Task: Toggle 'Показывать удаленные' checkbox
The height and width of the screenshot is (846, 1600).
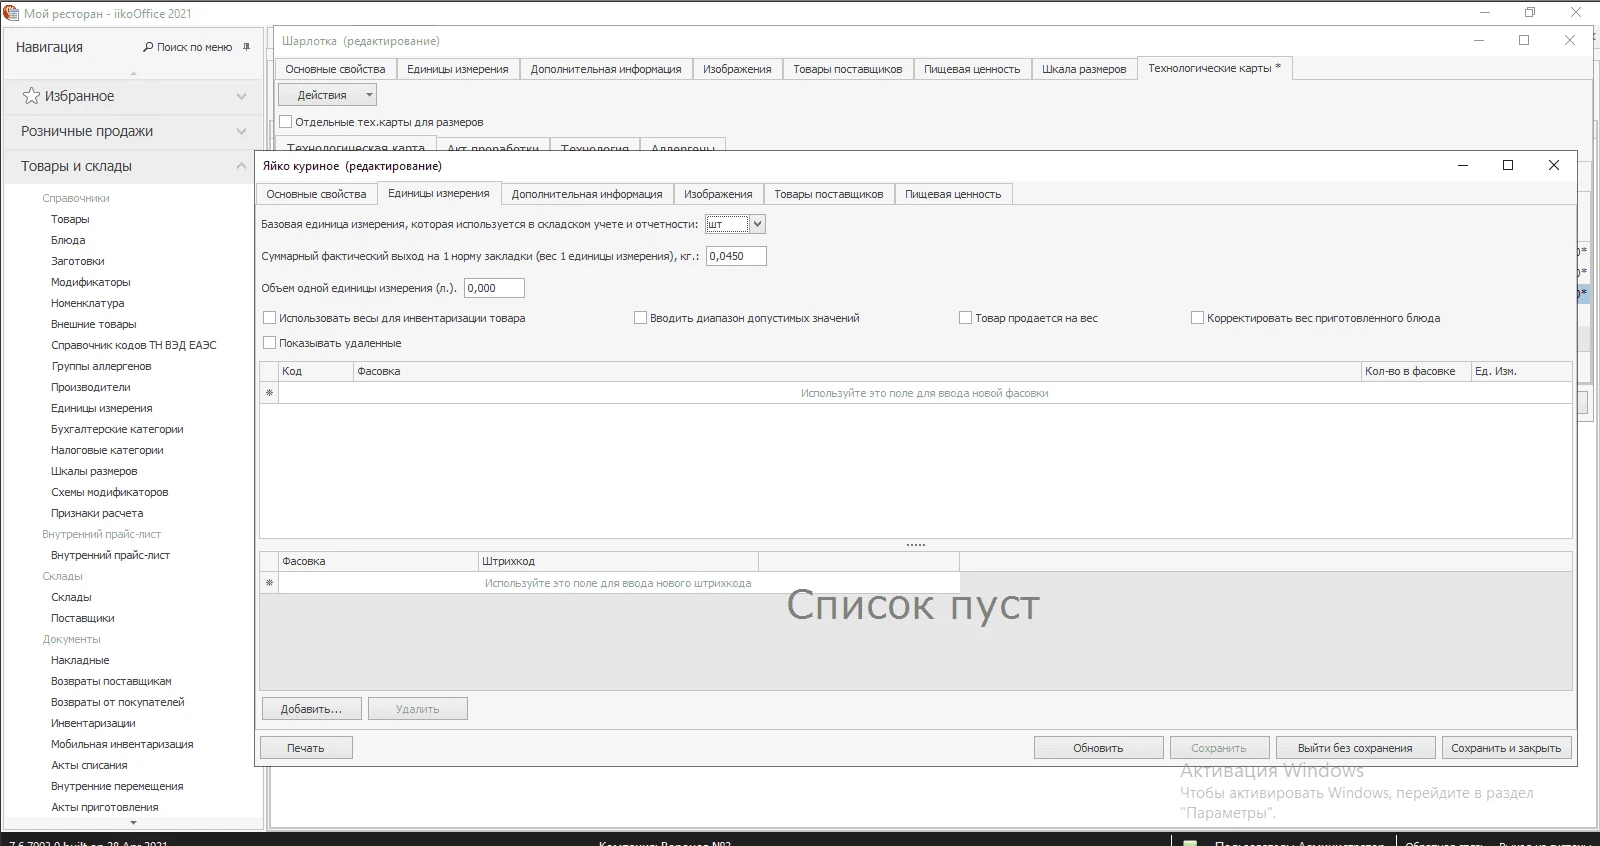Action: pos(269,343)
